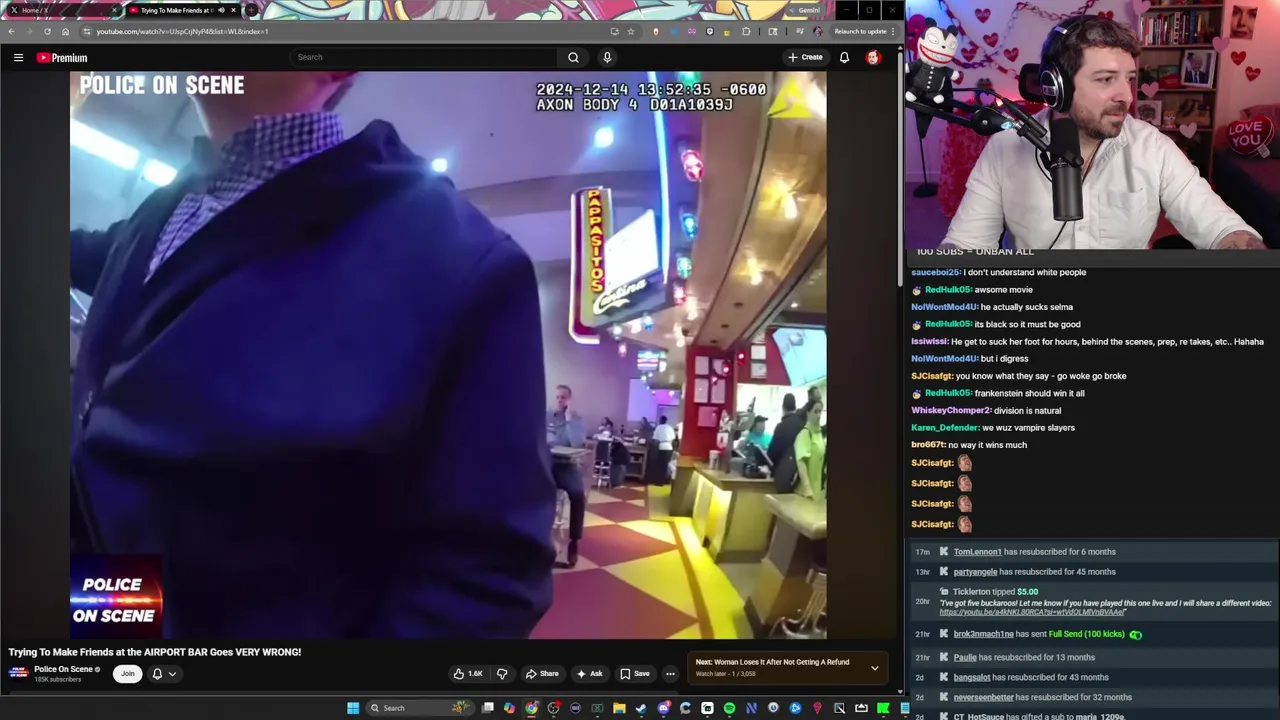
Task: Click bangsalot username in activity feed
Action: [972, 677]
